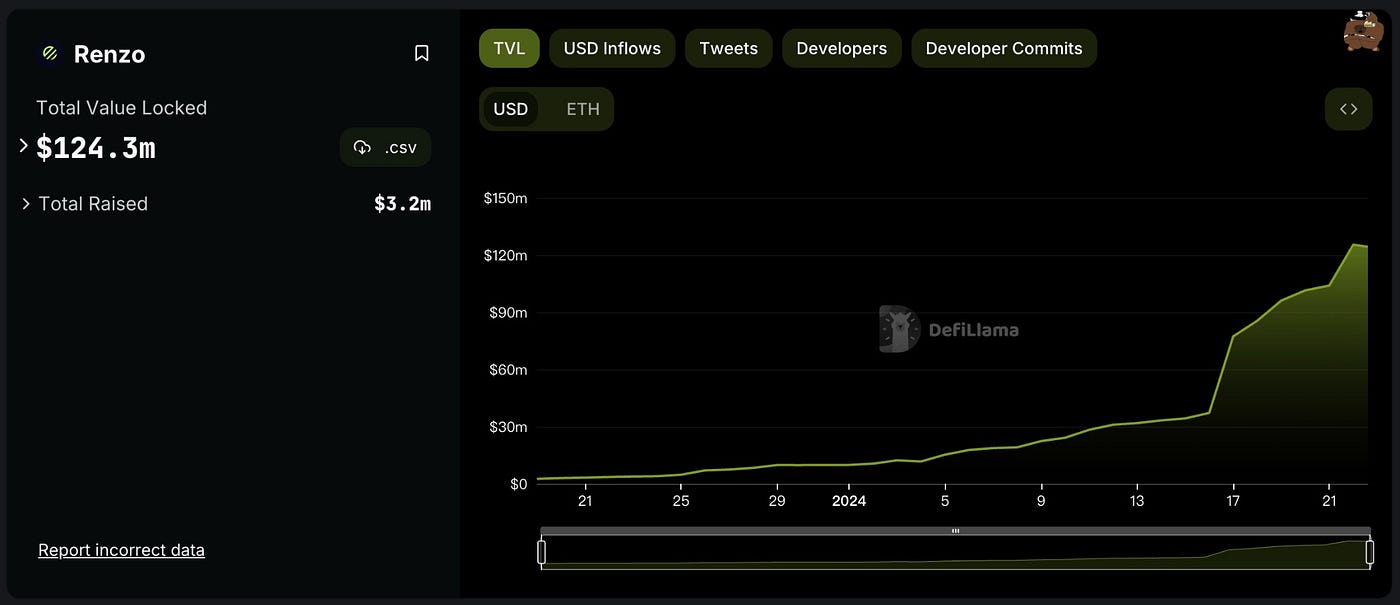Click the 2024 x-axis label
Viewport: 1400px width, 605px height.
(849, 501)
